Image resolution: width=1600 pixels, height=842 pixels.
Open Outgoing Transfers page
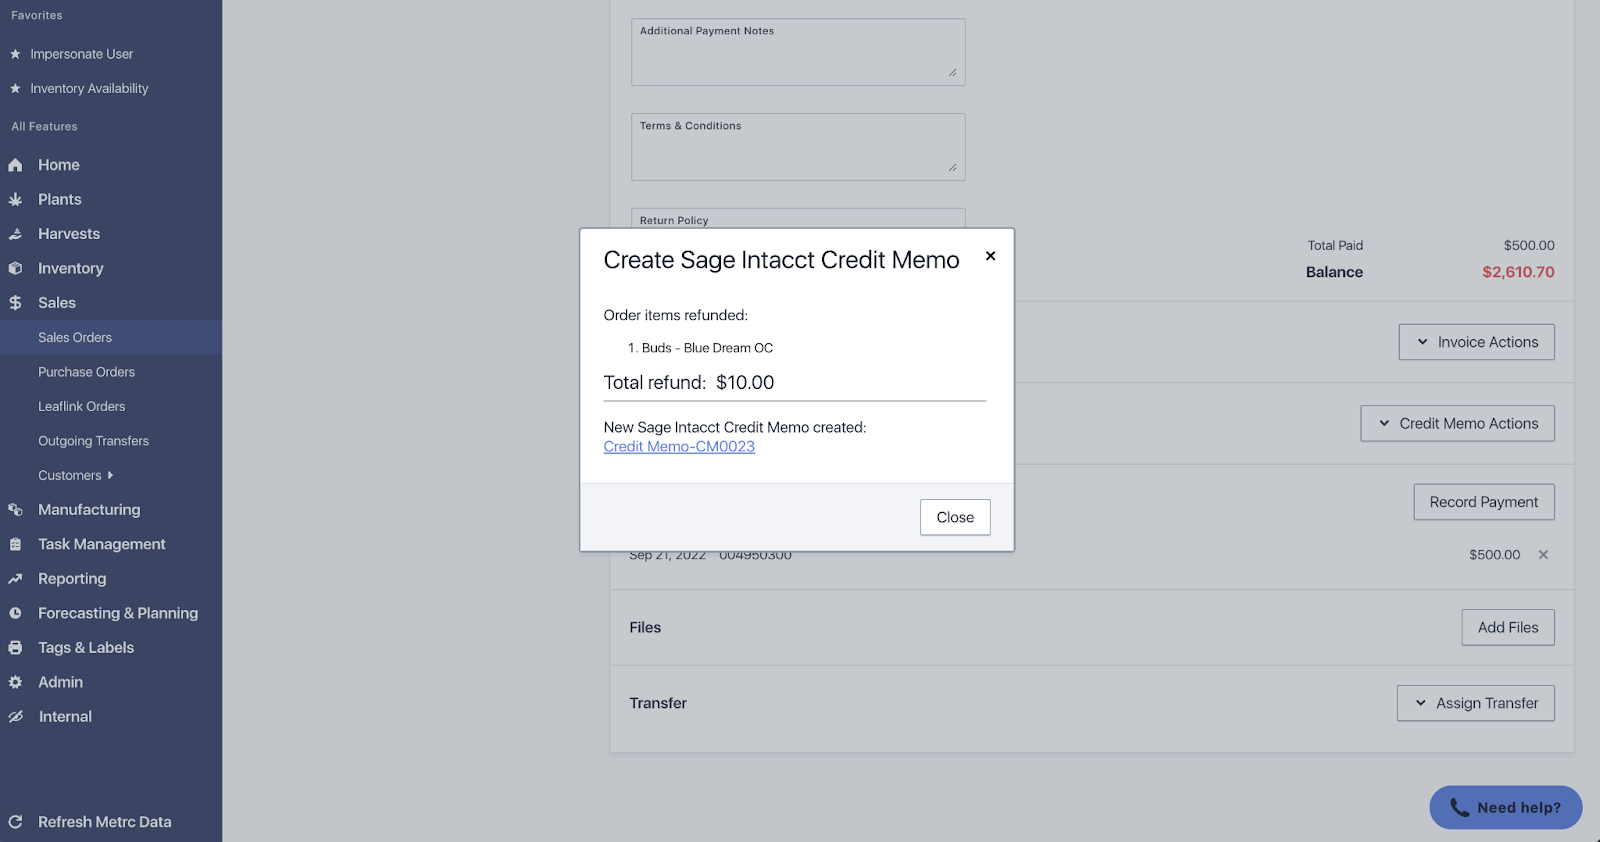pos(93,441)
